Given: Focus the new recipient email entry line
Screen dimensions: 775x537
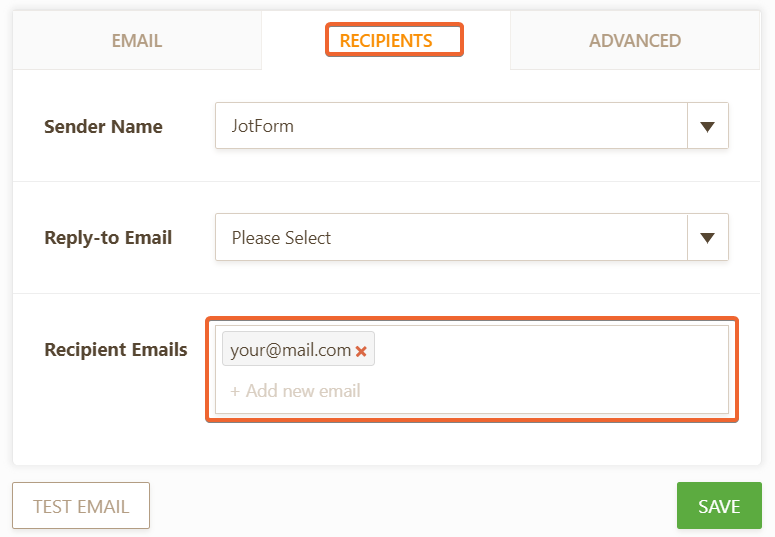Looking at the screenshot, I should [x=400, y=391].
